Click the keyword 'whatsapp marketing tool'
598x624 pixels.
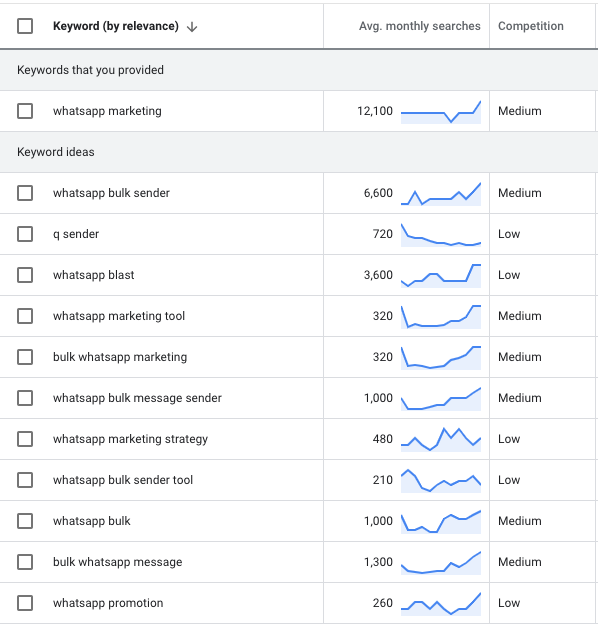coord(119,316)
